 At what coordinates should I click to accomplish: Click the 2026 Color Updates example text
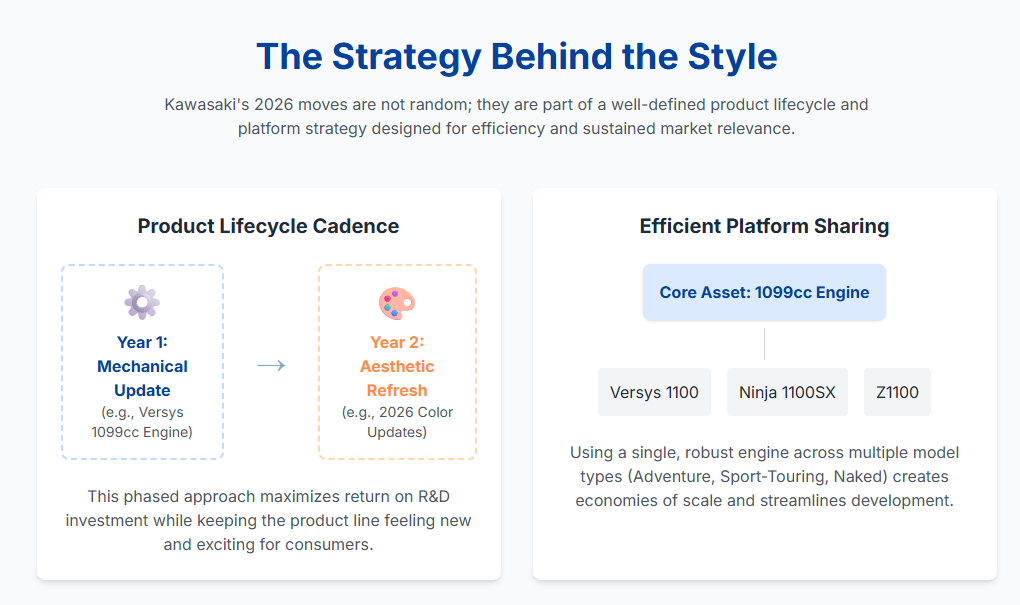[x=397, y=422]
